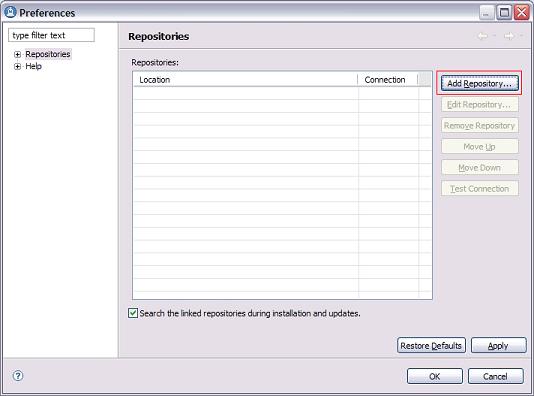
Task: Sort by the Location column header
Action: click(245, 80)
